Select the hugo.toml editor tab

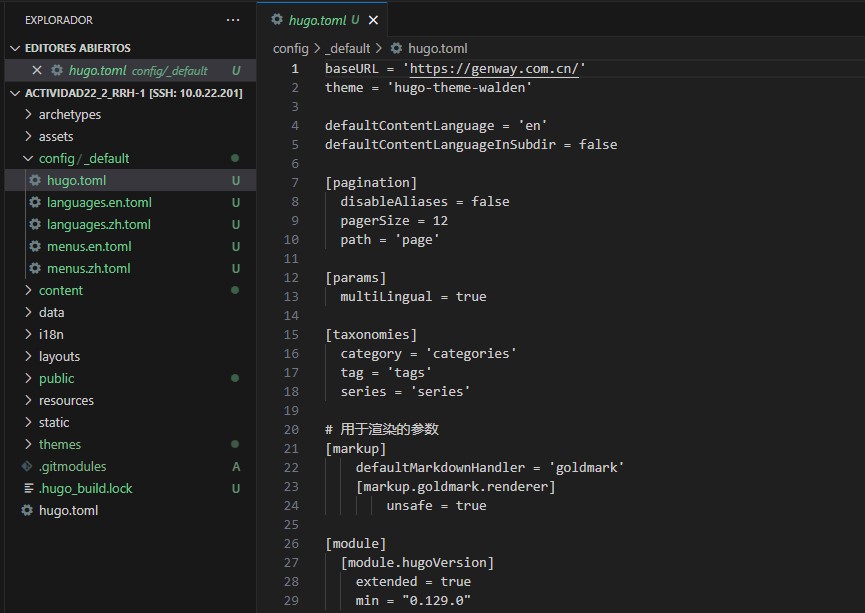point(316,20)
